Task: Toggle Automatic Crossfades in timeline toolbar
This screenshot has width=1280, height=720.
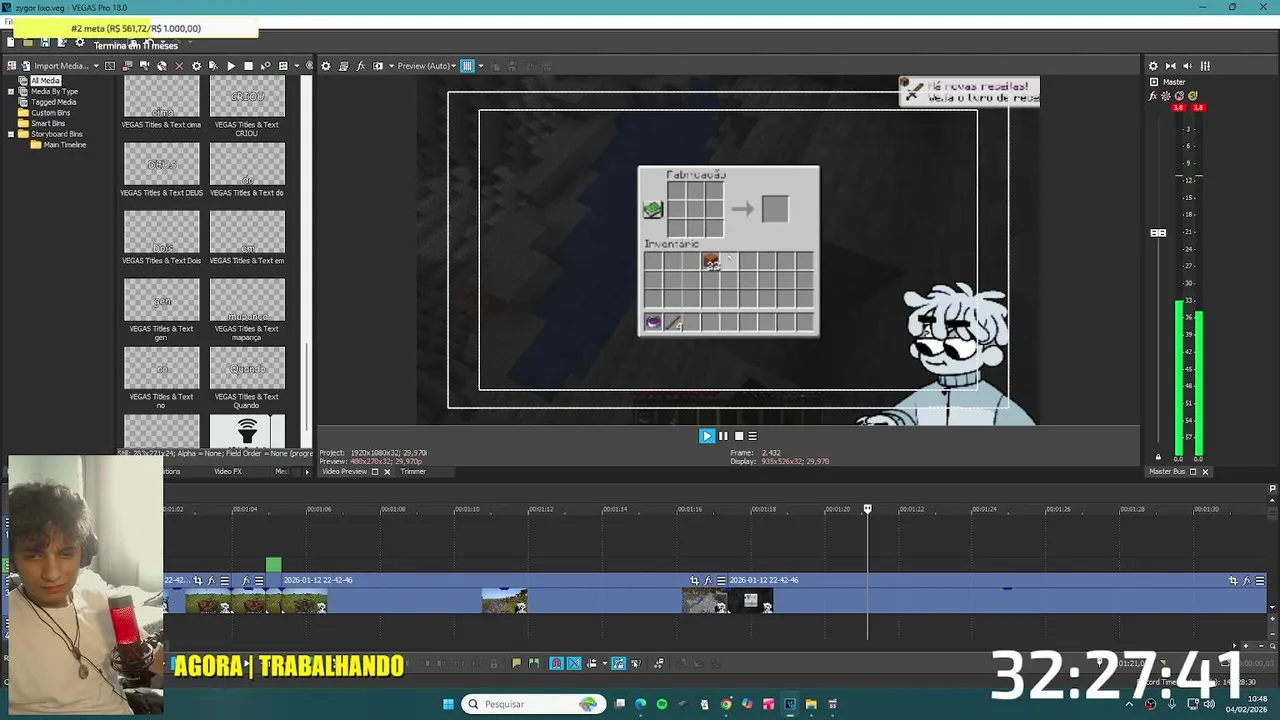Action: pyautogui.click(x=574, y=663)
